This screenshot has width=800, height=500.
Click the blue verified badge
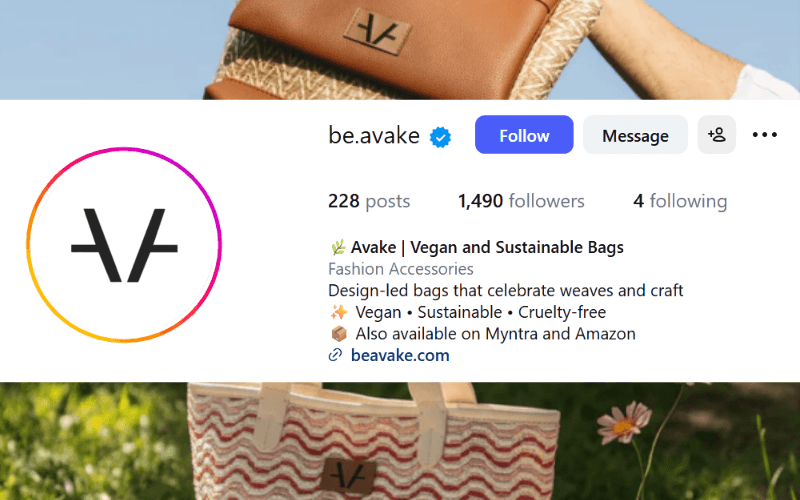tap(440, 137)
